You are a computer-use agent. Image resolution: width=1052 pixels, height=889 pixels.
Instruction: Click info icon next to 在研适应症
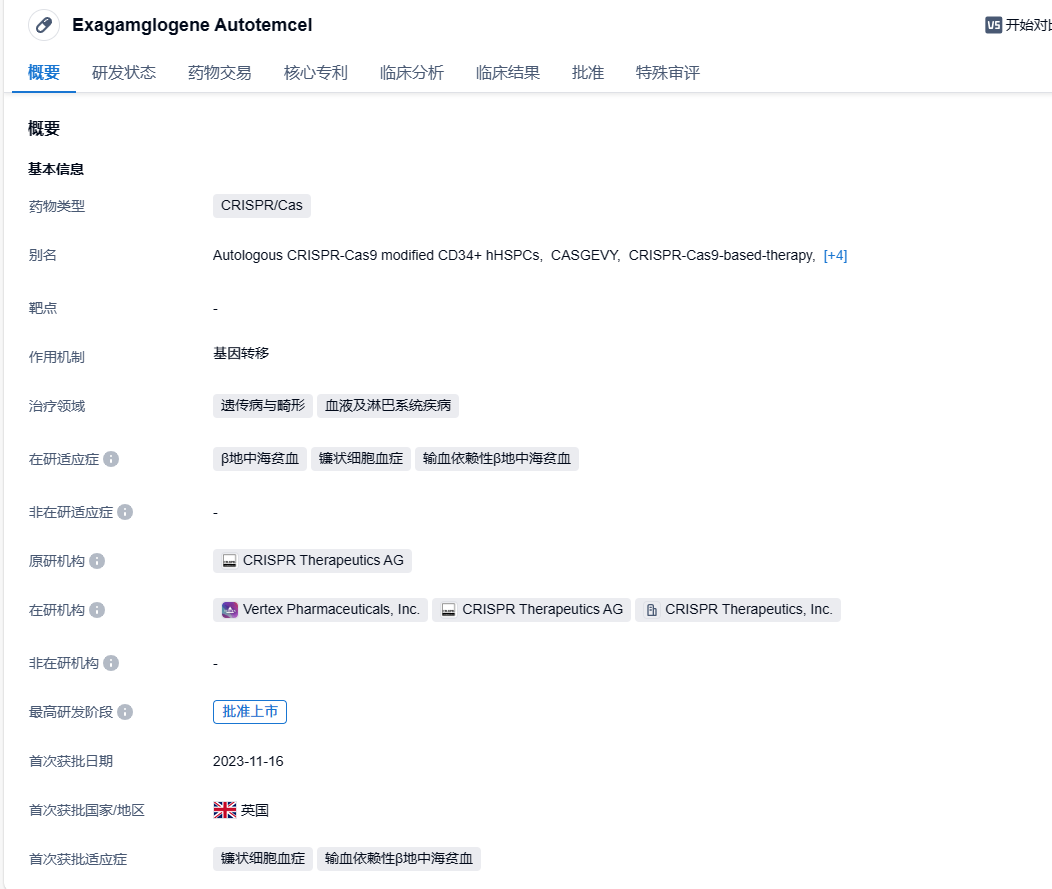111,459
